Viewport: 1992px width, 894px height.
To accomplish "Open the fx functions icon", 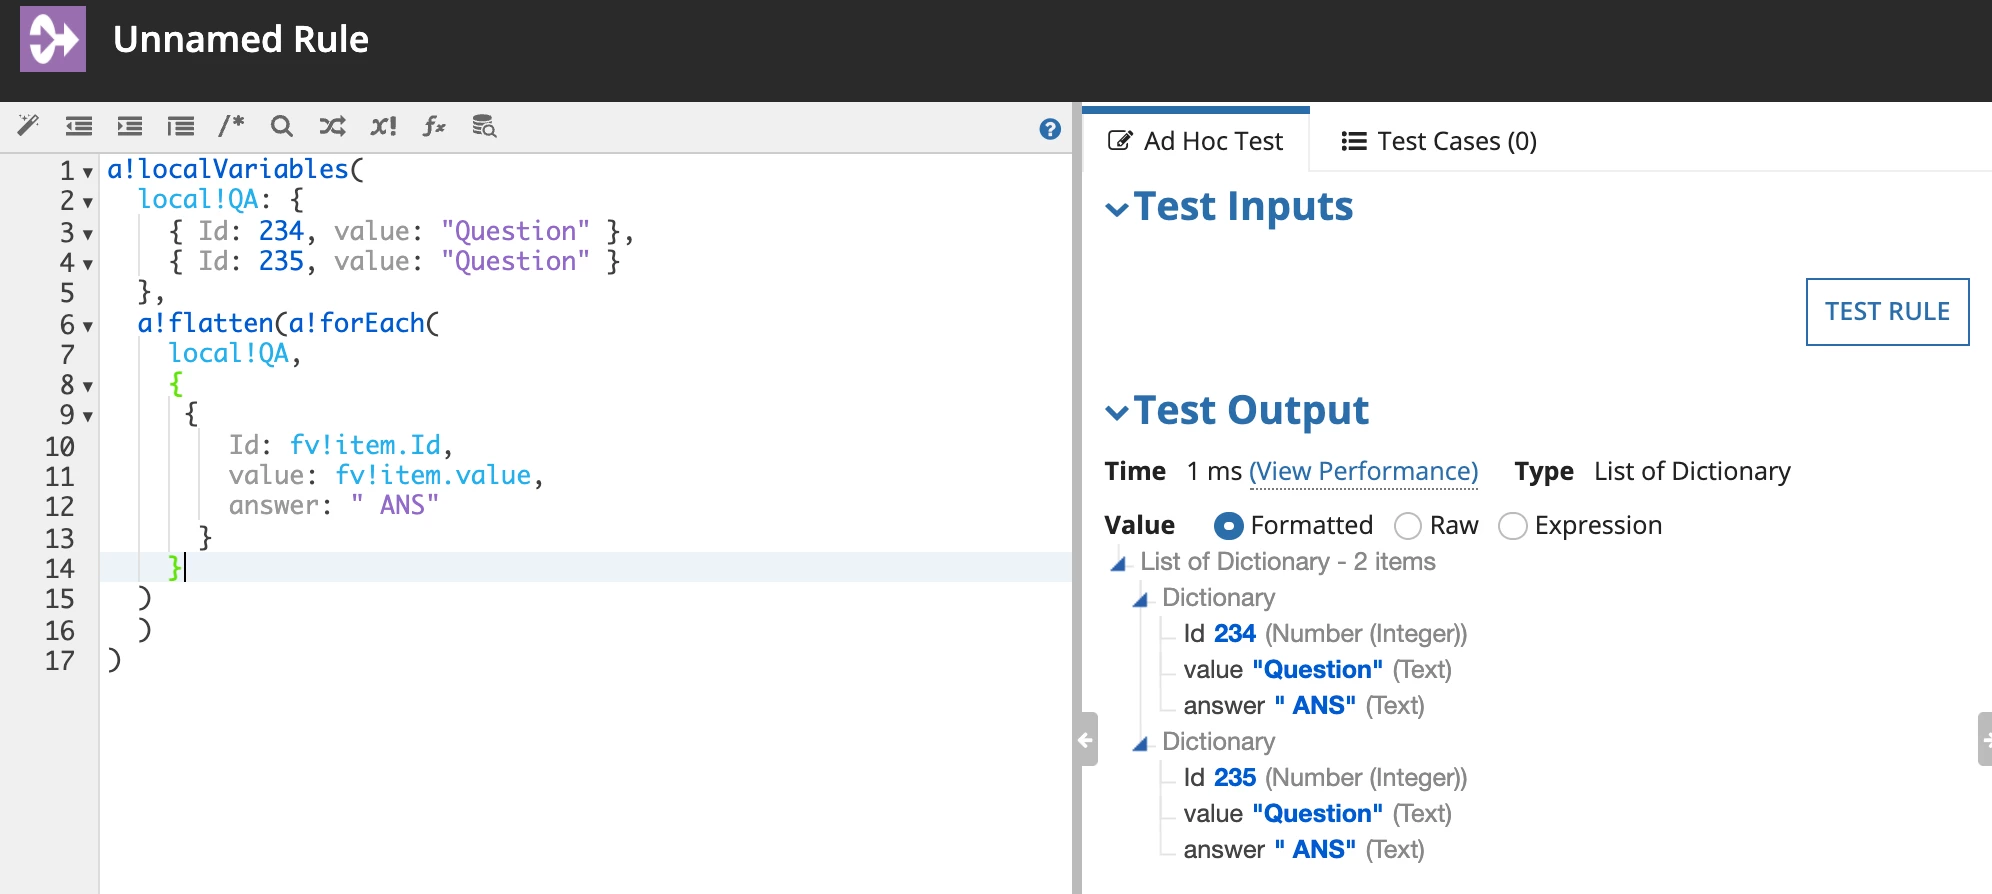I will tap(434, 126).
